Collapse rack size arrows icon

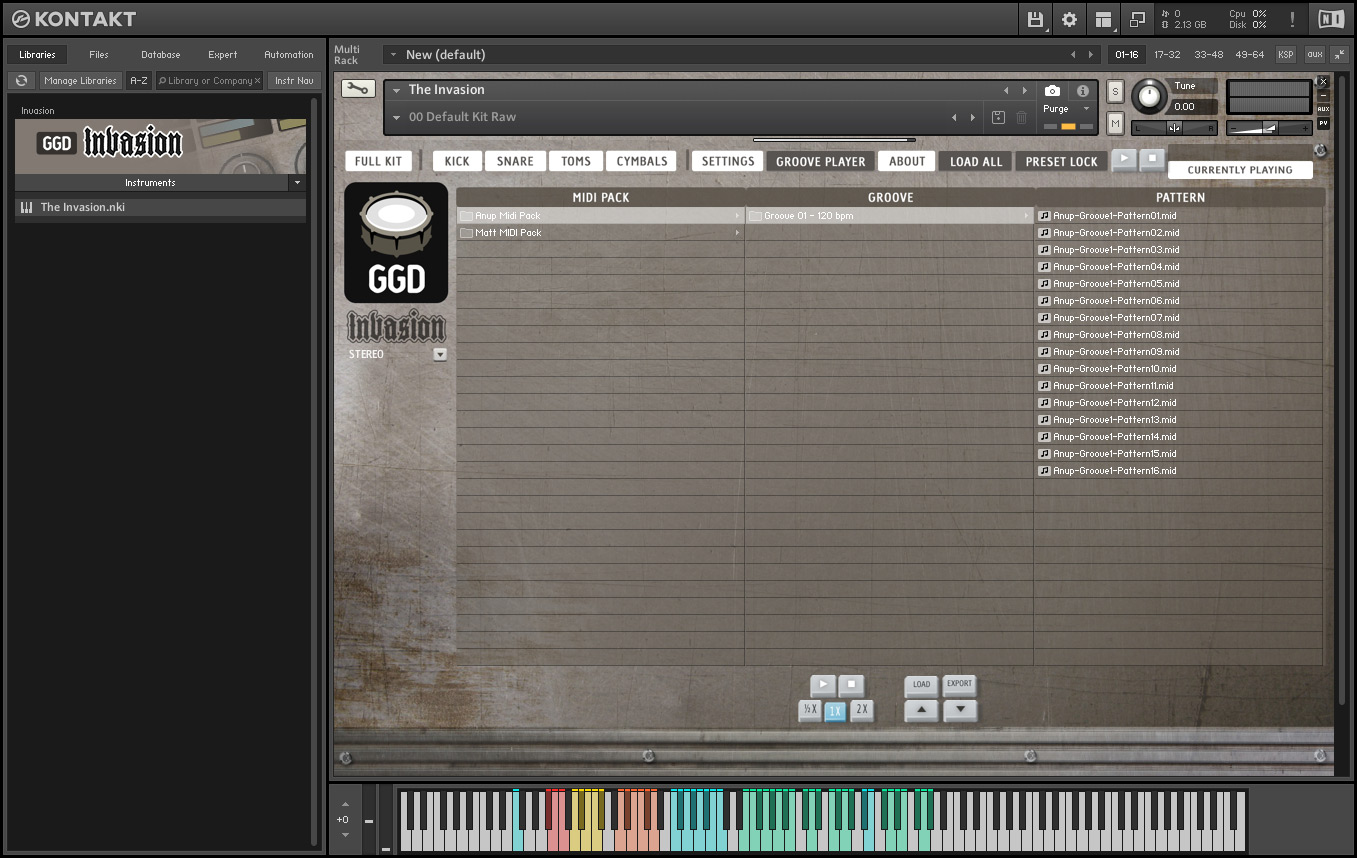[1340, 54]
